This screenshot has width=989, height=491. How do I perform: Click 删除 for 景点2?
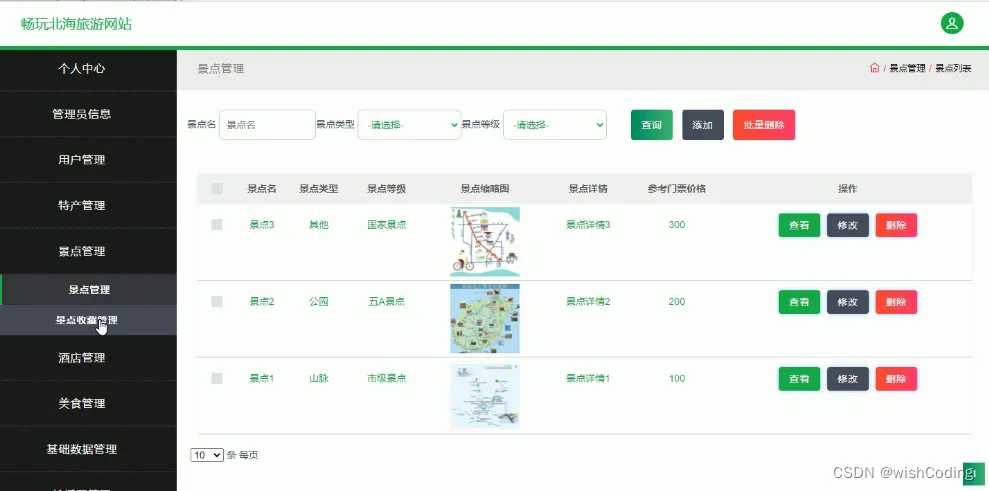coord(896,302)
